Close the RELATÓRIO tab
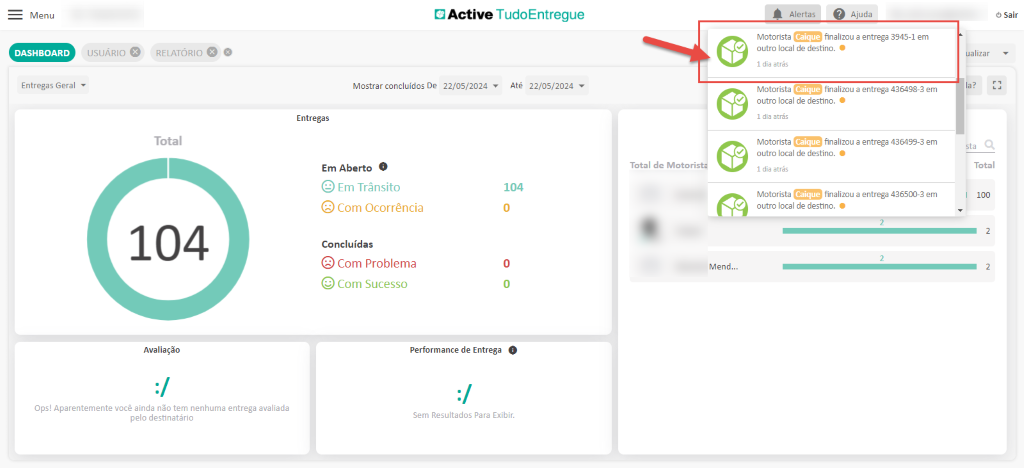 tap(212, 52)
